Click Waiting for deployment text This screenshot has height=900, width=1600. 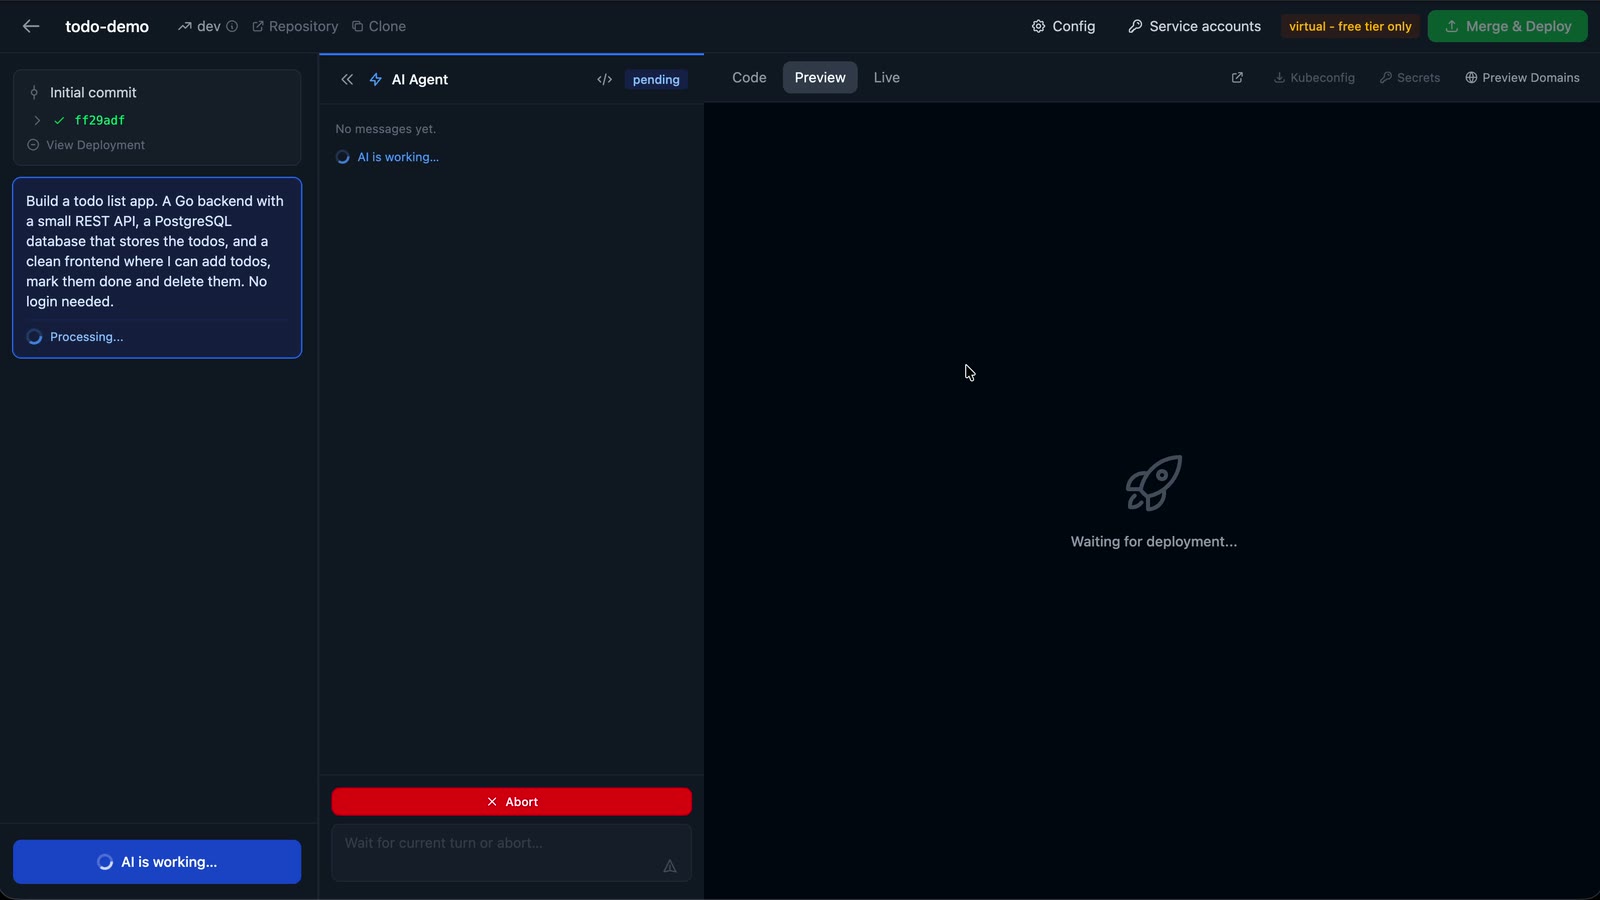click(1154, 542)
